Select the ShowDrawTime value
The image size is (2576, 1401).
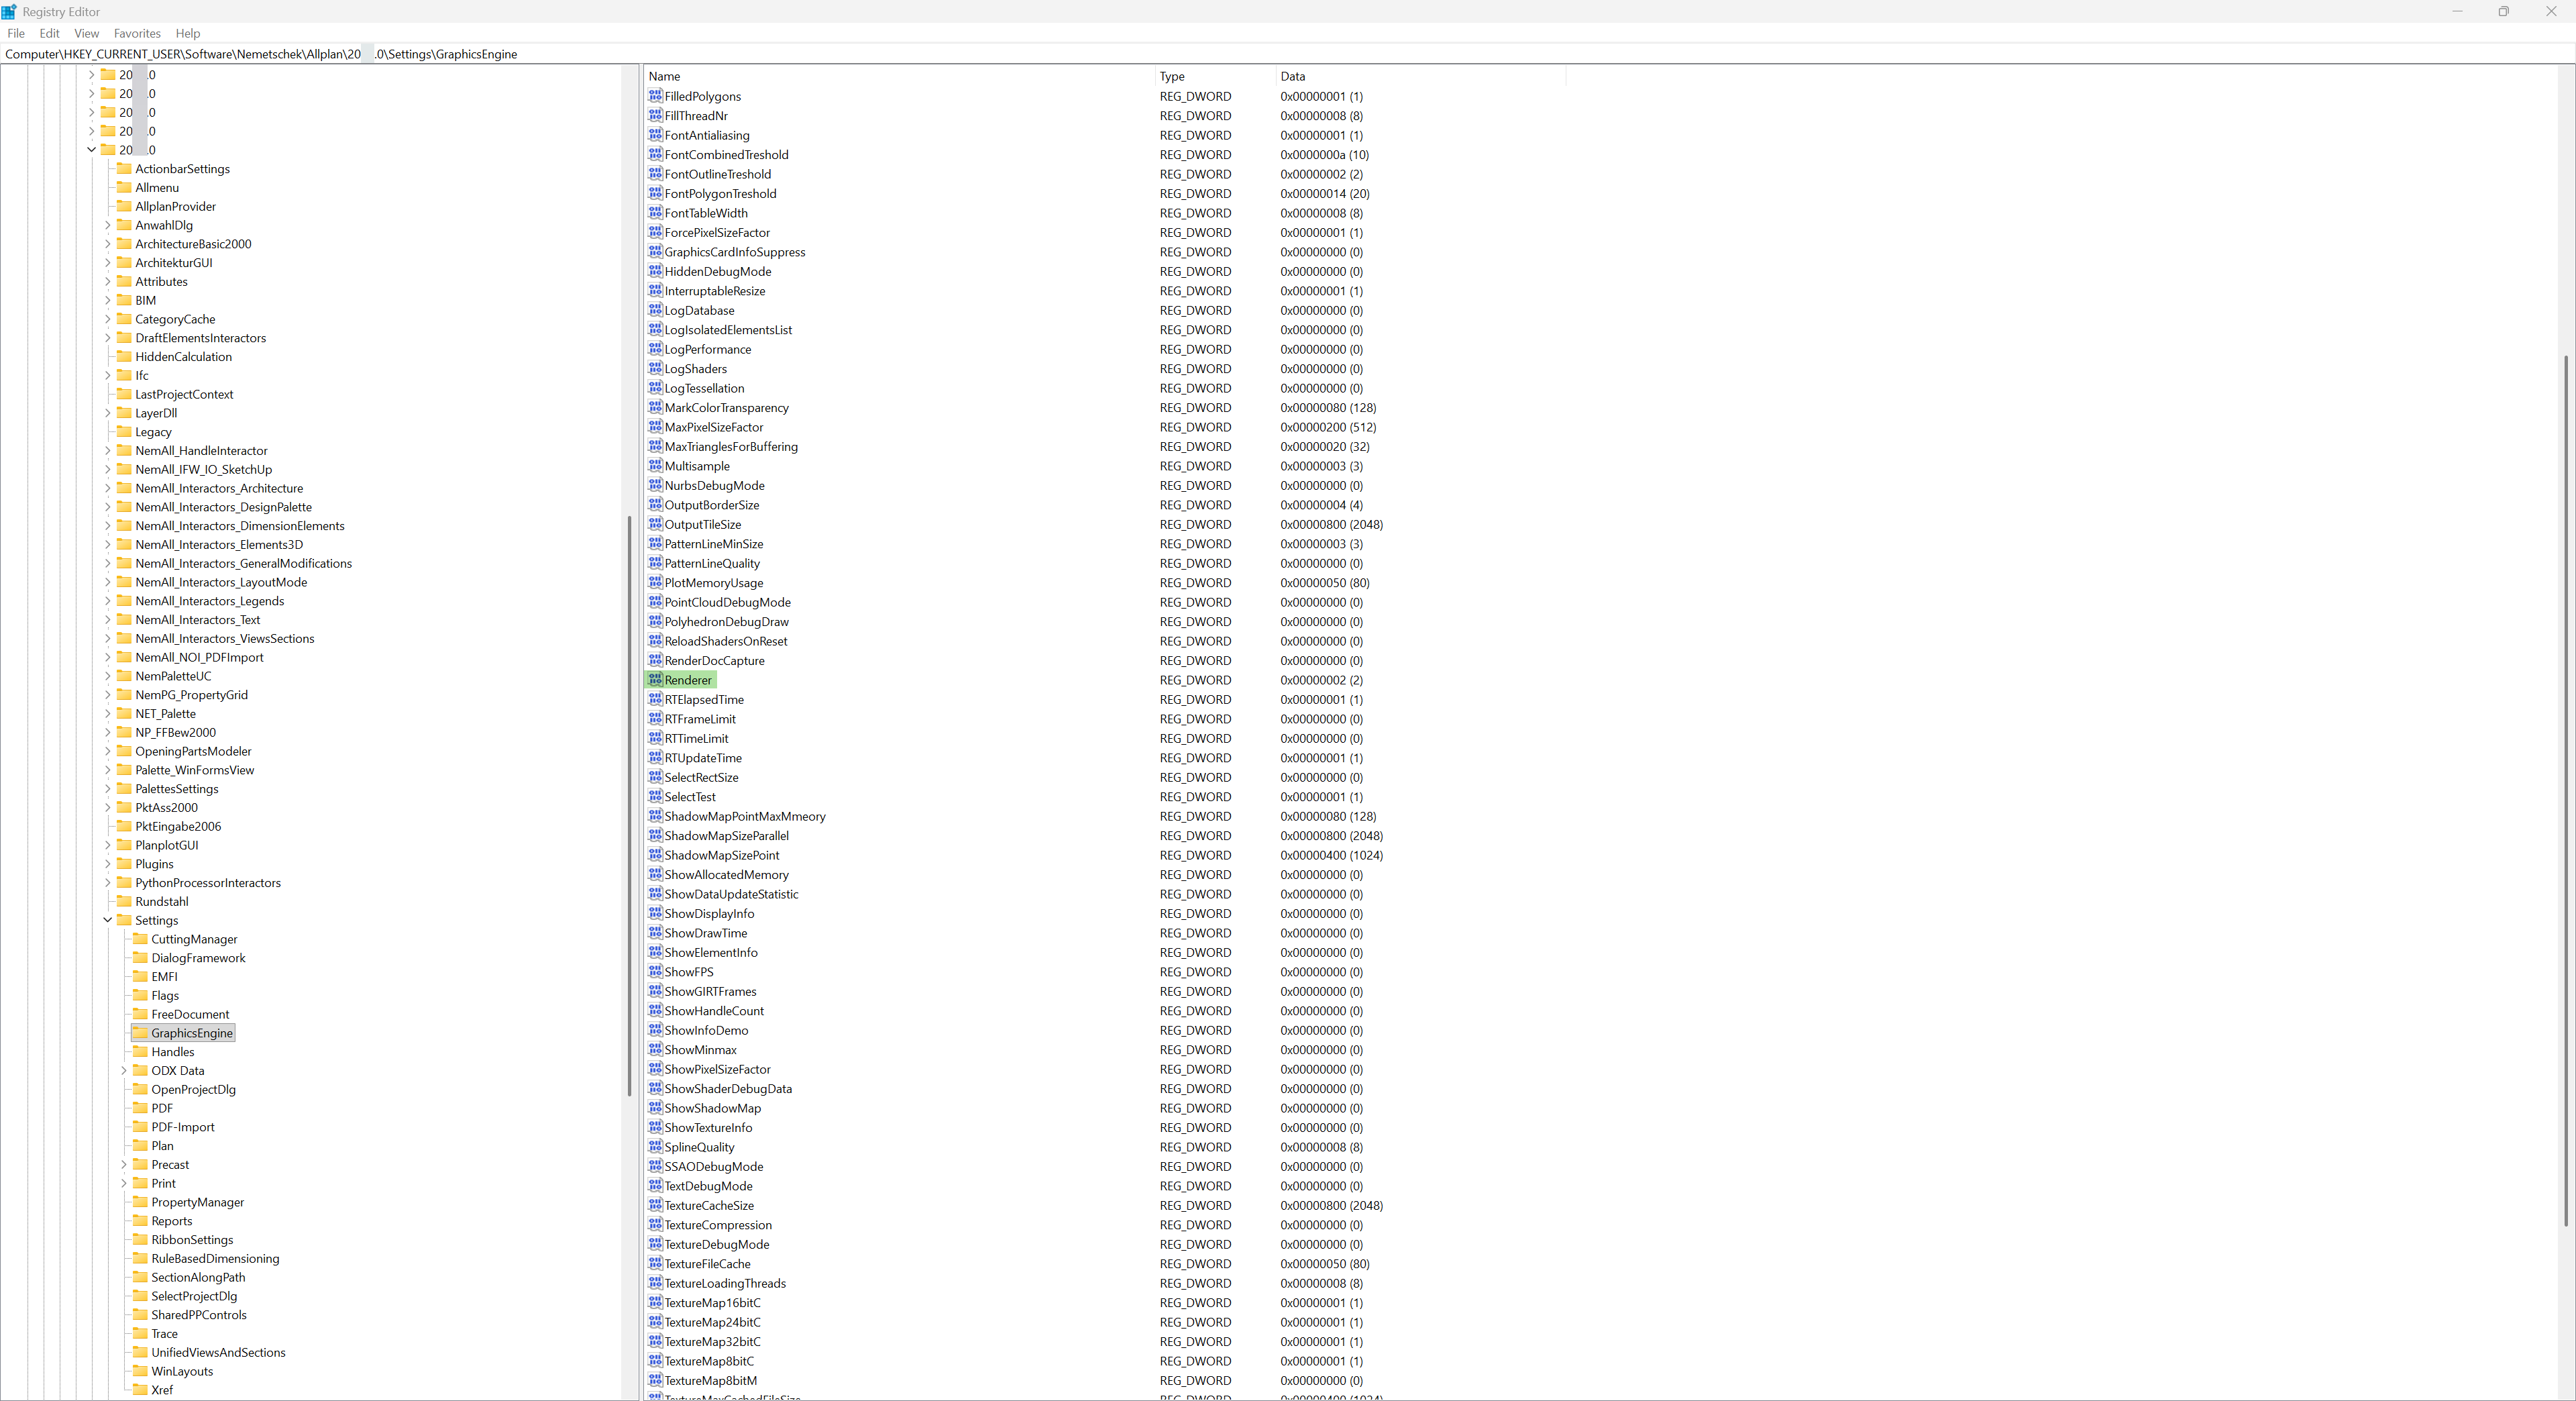(x=705, y=933)
